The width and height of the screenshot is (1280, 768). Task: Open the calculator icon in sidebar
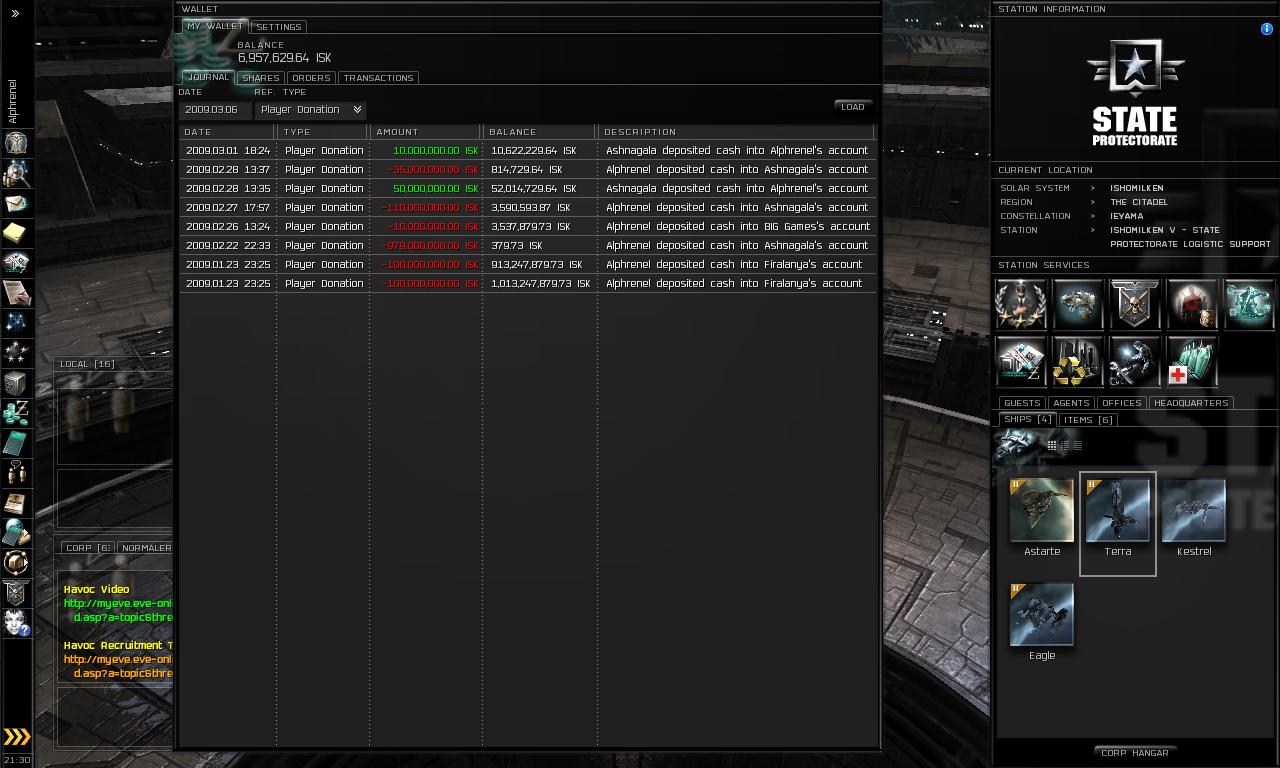coord(16,443)
